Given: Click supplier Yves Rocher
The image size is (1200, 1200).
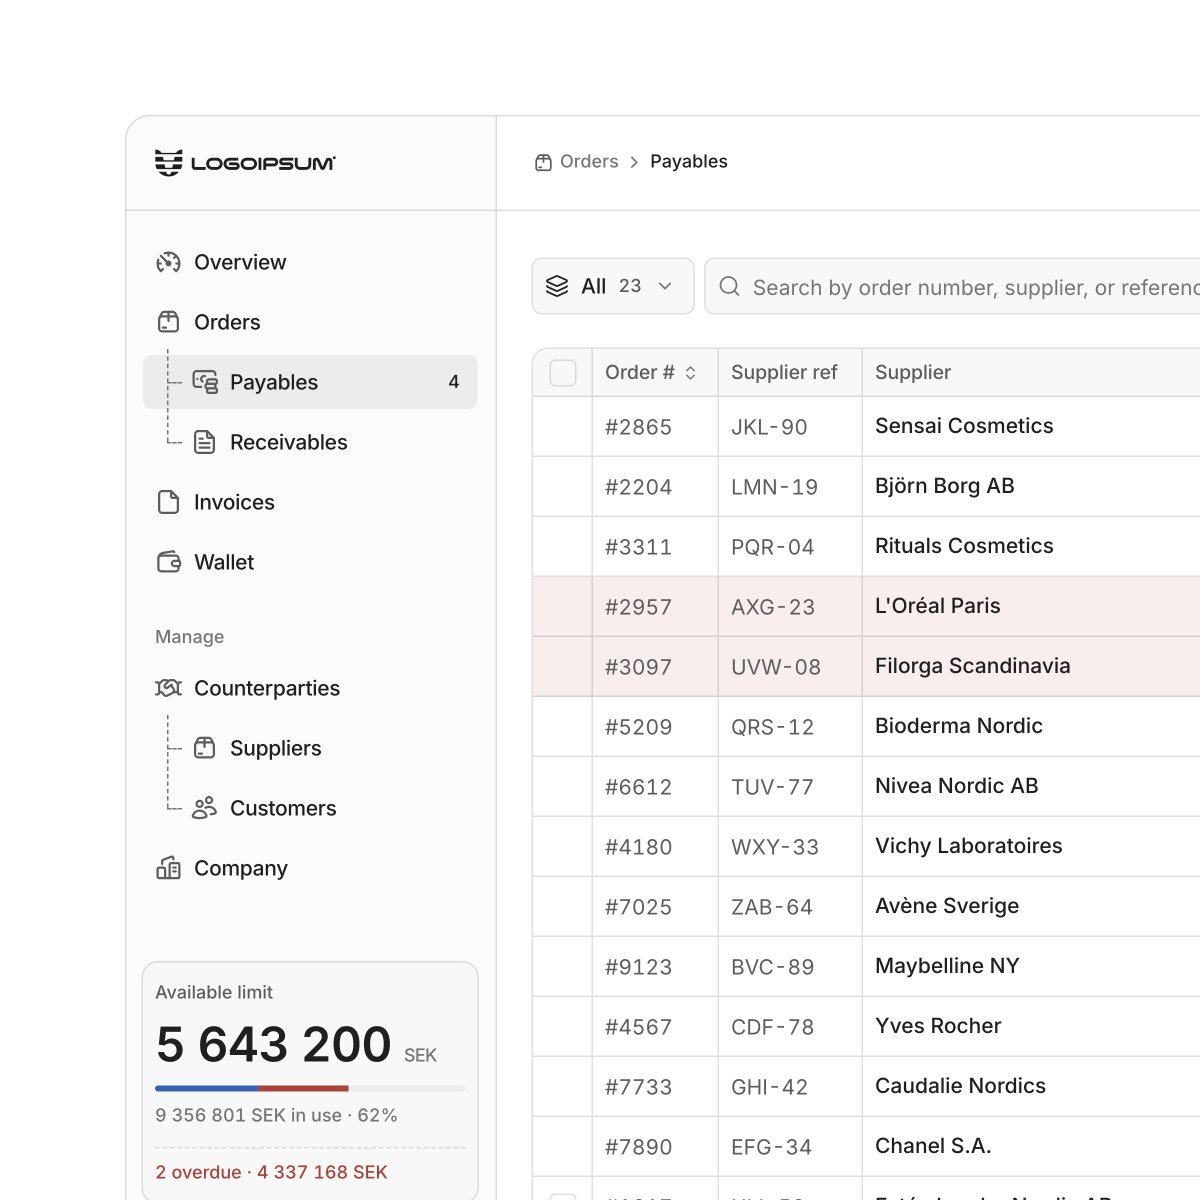Looking at the screenshot, I should pyautogui.click(x=938, y=1026).
